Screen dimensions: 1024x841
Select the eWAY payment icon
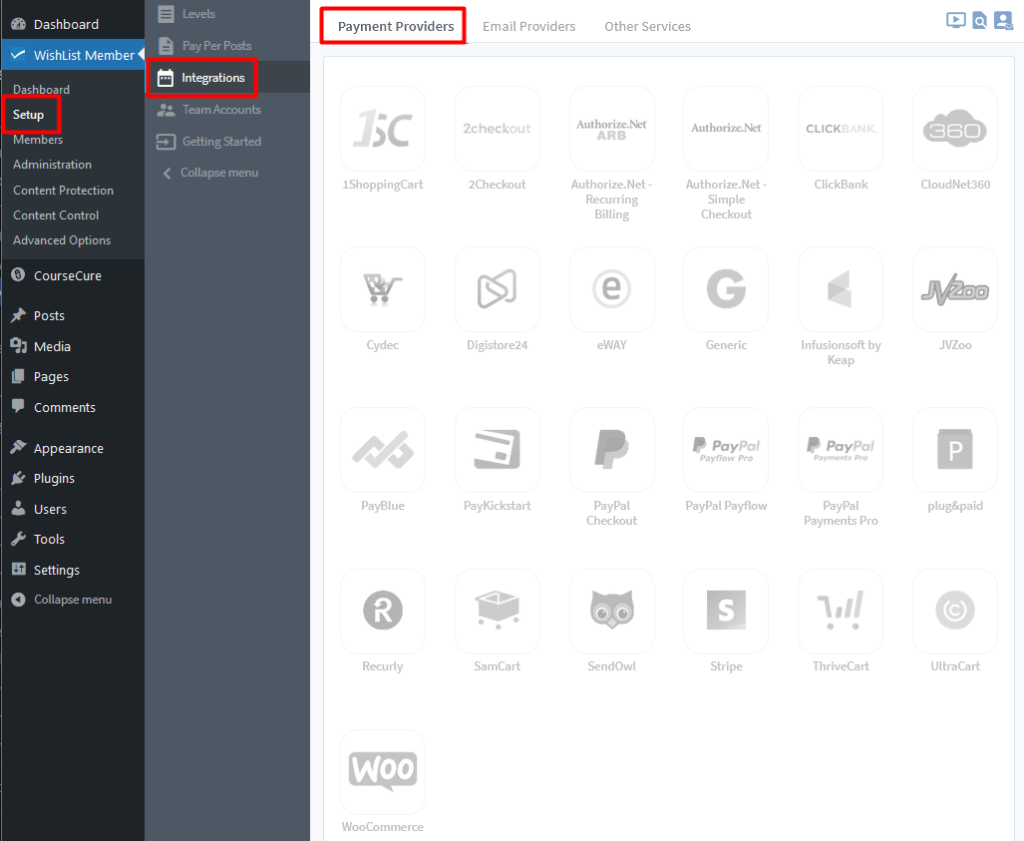[x=612, y=289]
